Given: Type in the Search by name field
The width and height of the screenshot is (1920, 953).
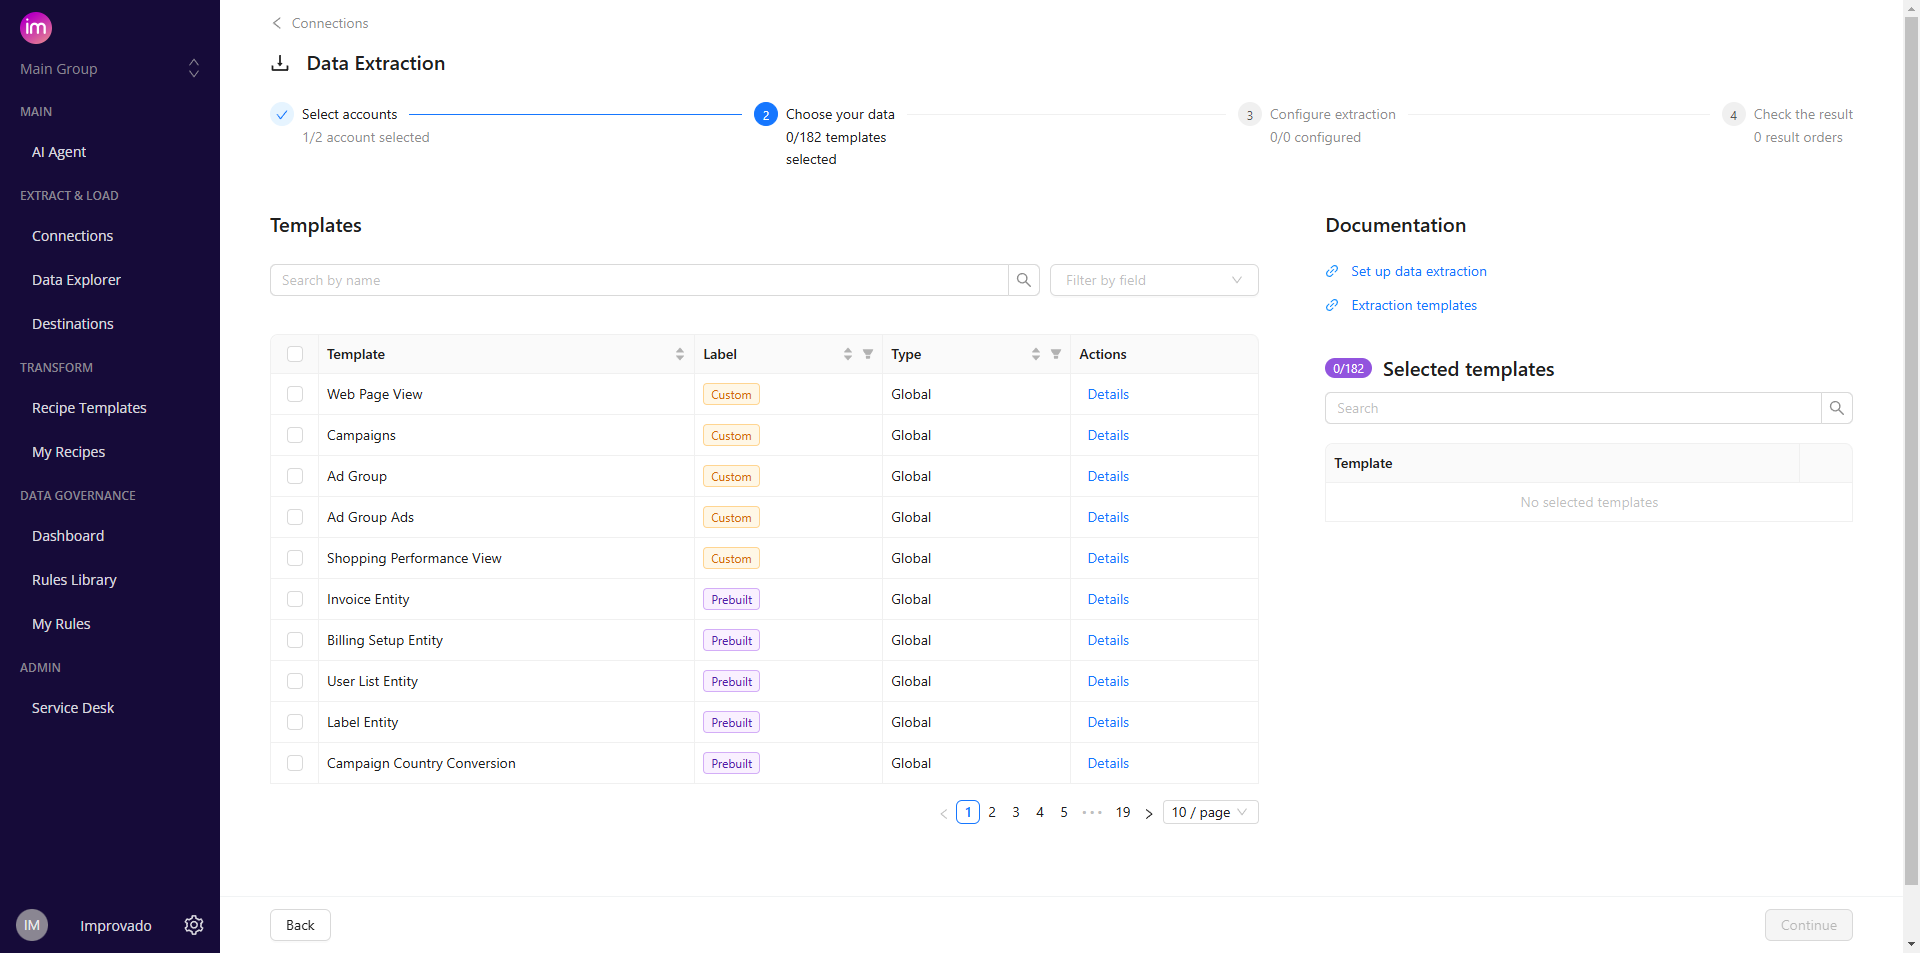Looking at the screenshot, I should tap(638, 280).
